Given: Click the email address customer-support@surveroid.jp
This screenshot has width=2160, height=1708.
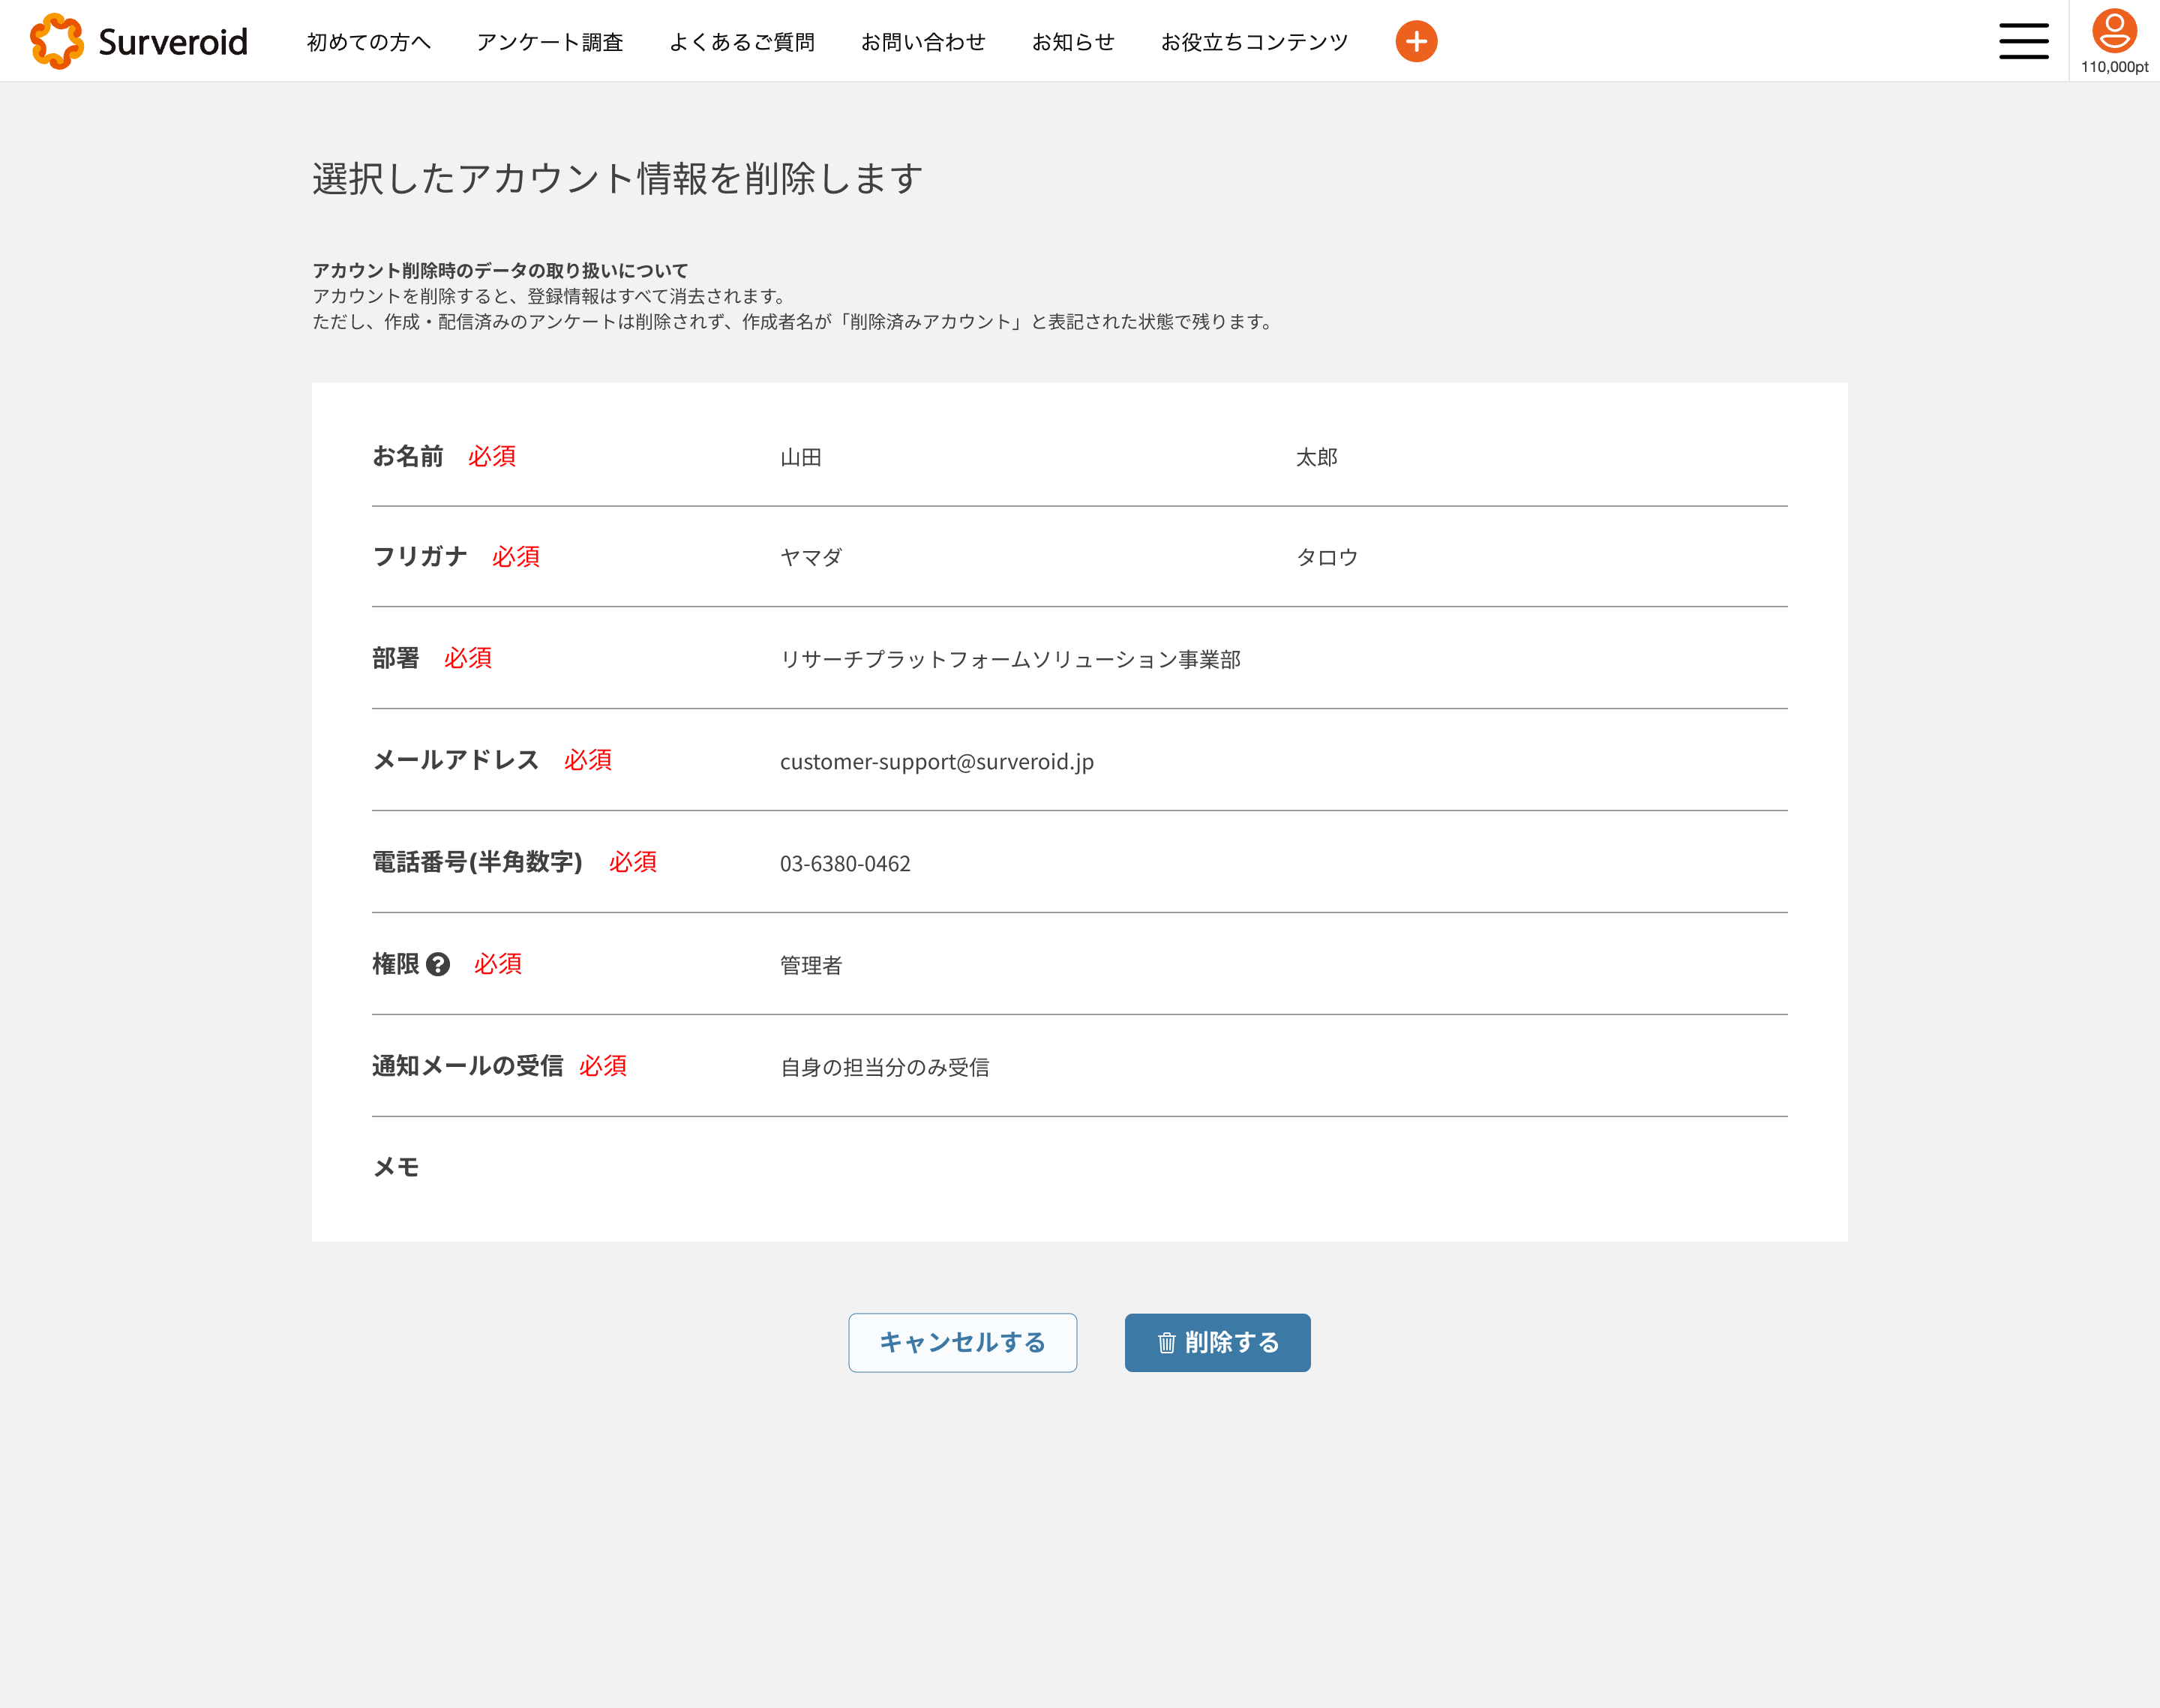Looking at the screenshot, I should 936,762.
